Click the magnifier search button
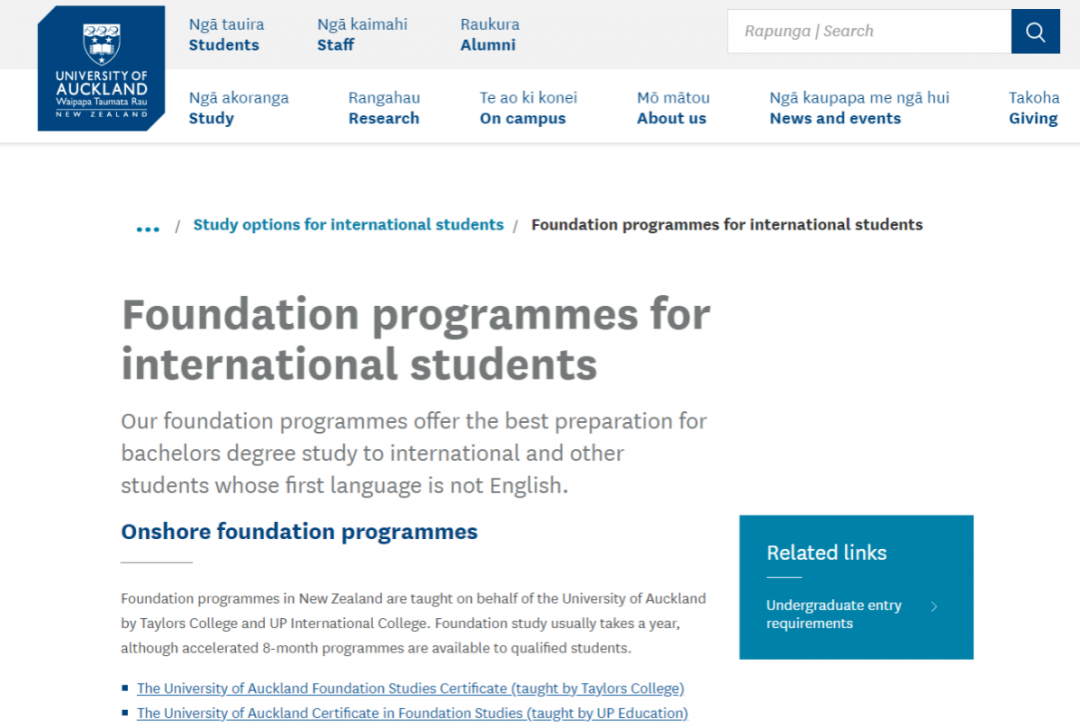 (x=1035, y=31)
